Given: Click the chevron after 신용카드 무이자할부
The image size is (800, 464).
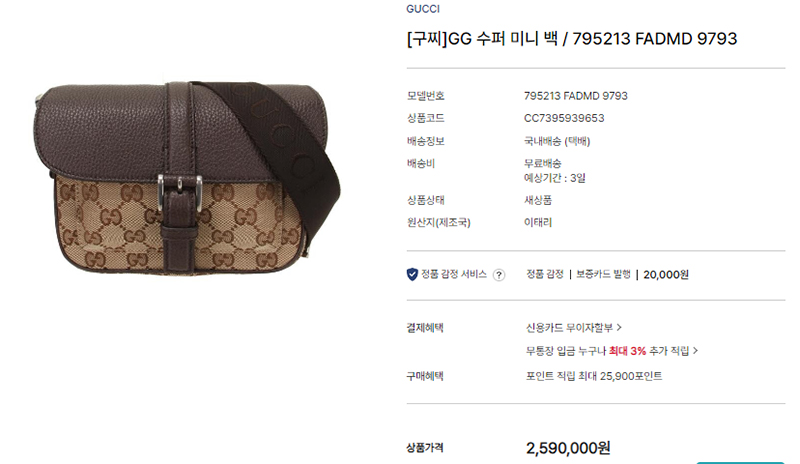Looking at the screenshot, I should point(619,328).
